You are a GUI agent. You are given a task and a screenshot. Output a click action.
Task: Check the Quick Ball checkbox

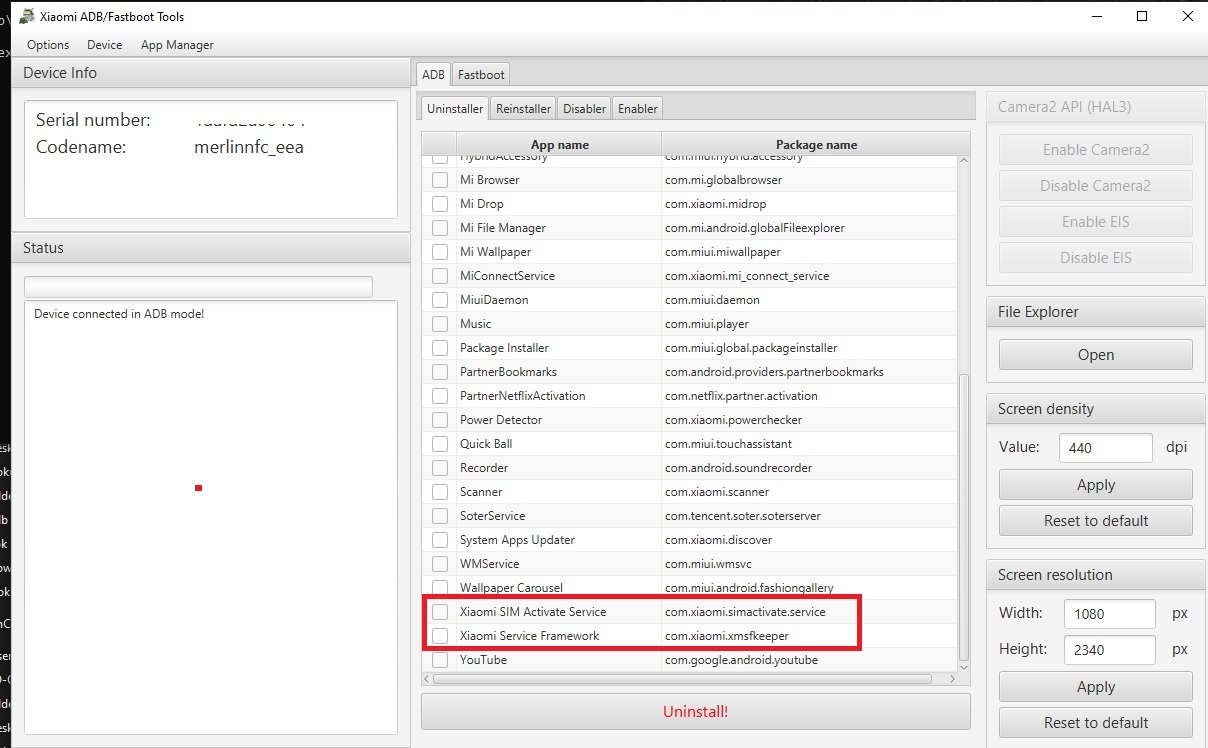tap(440, 444)
